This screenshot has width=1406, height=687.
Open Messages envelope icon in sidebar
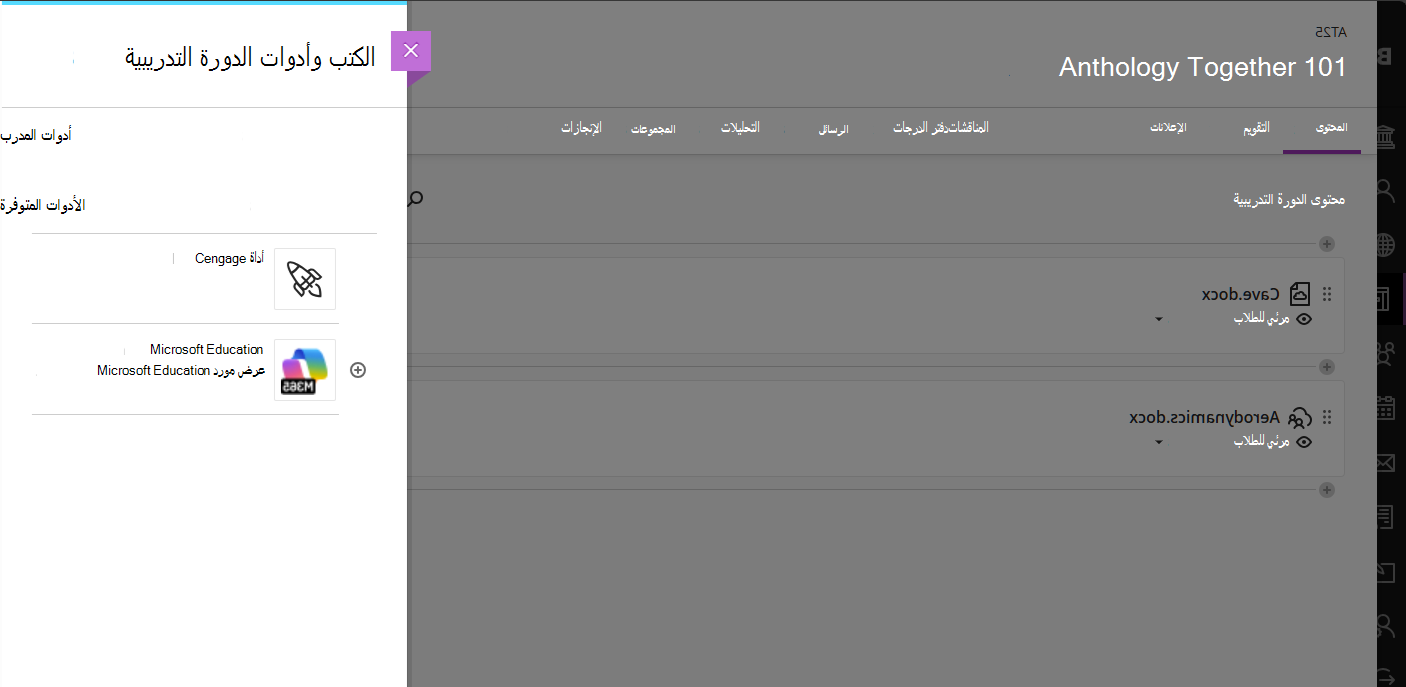click(1386, 462)
